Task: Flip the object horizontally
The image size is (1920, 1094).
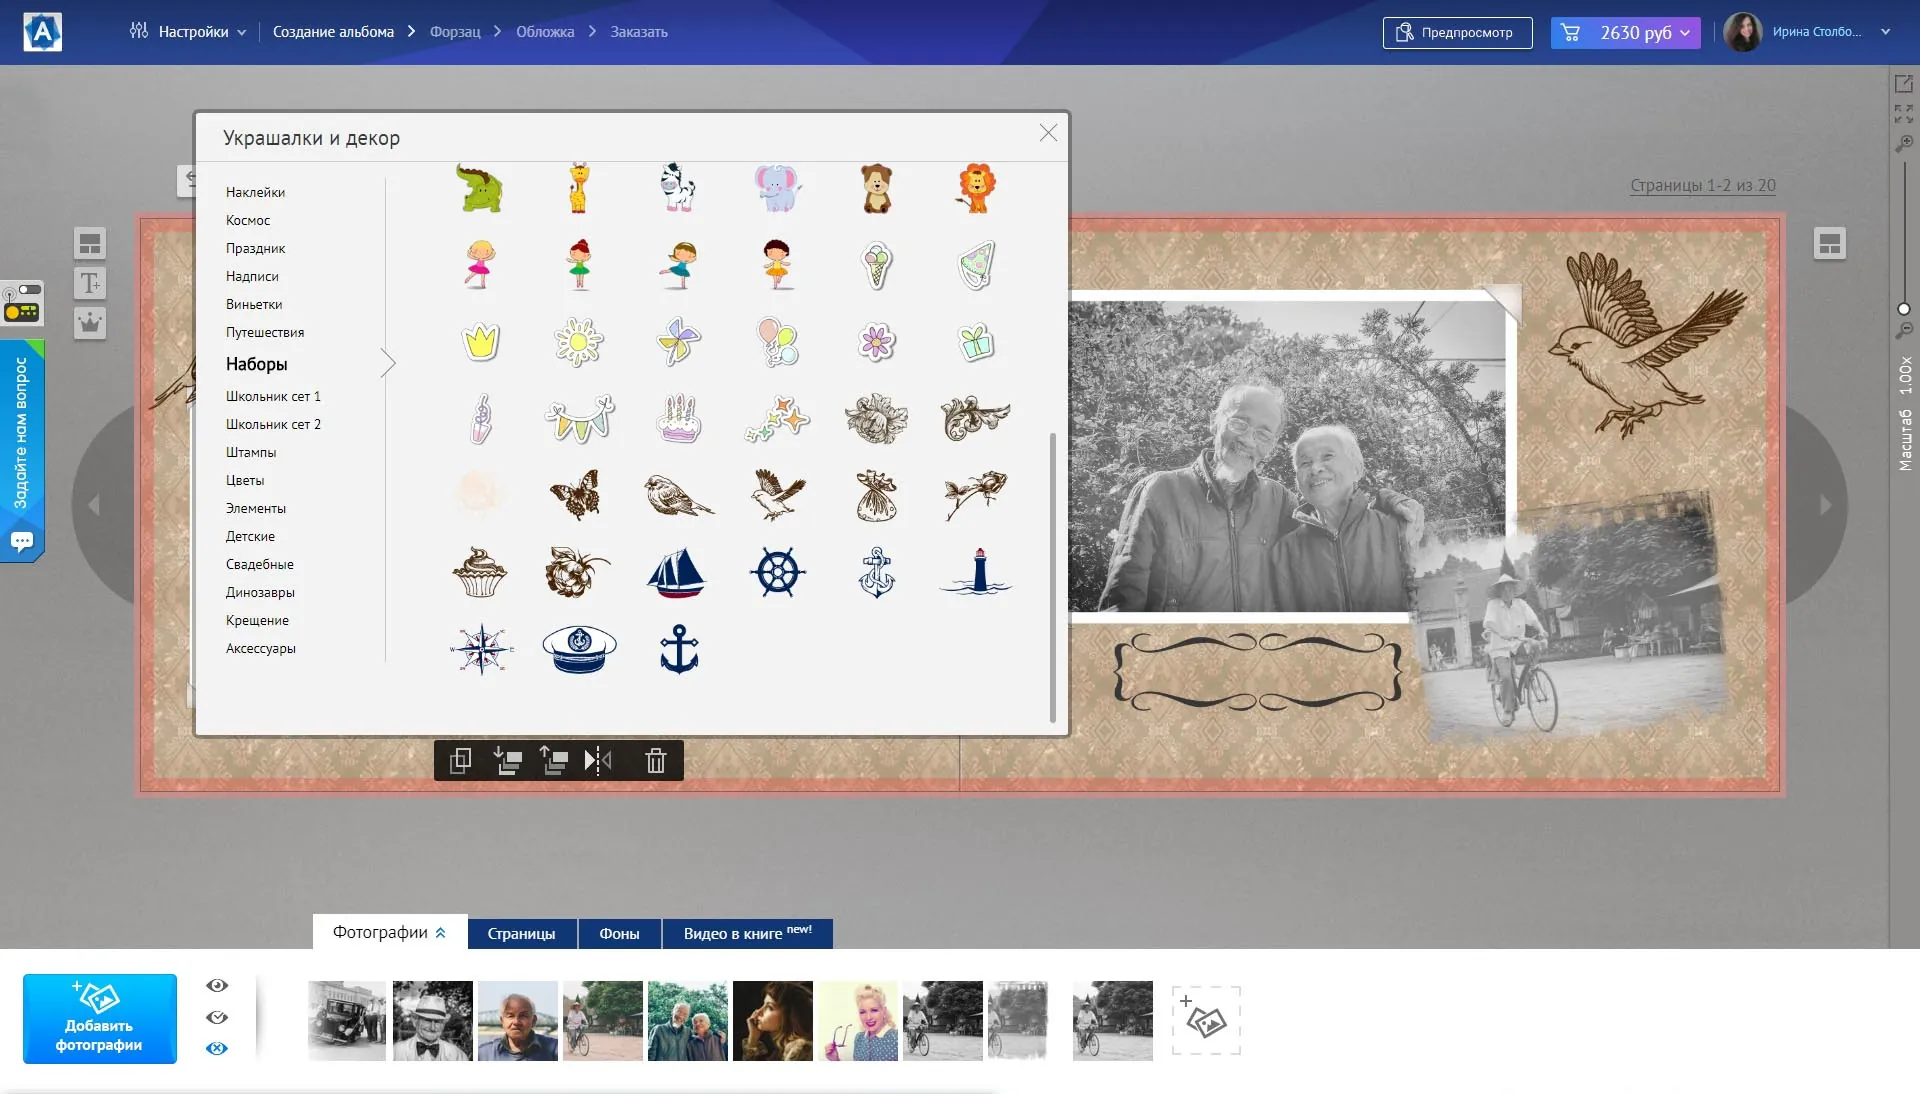Action: point(598,761)
